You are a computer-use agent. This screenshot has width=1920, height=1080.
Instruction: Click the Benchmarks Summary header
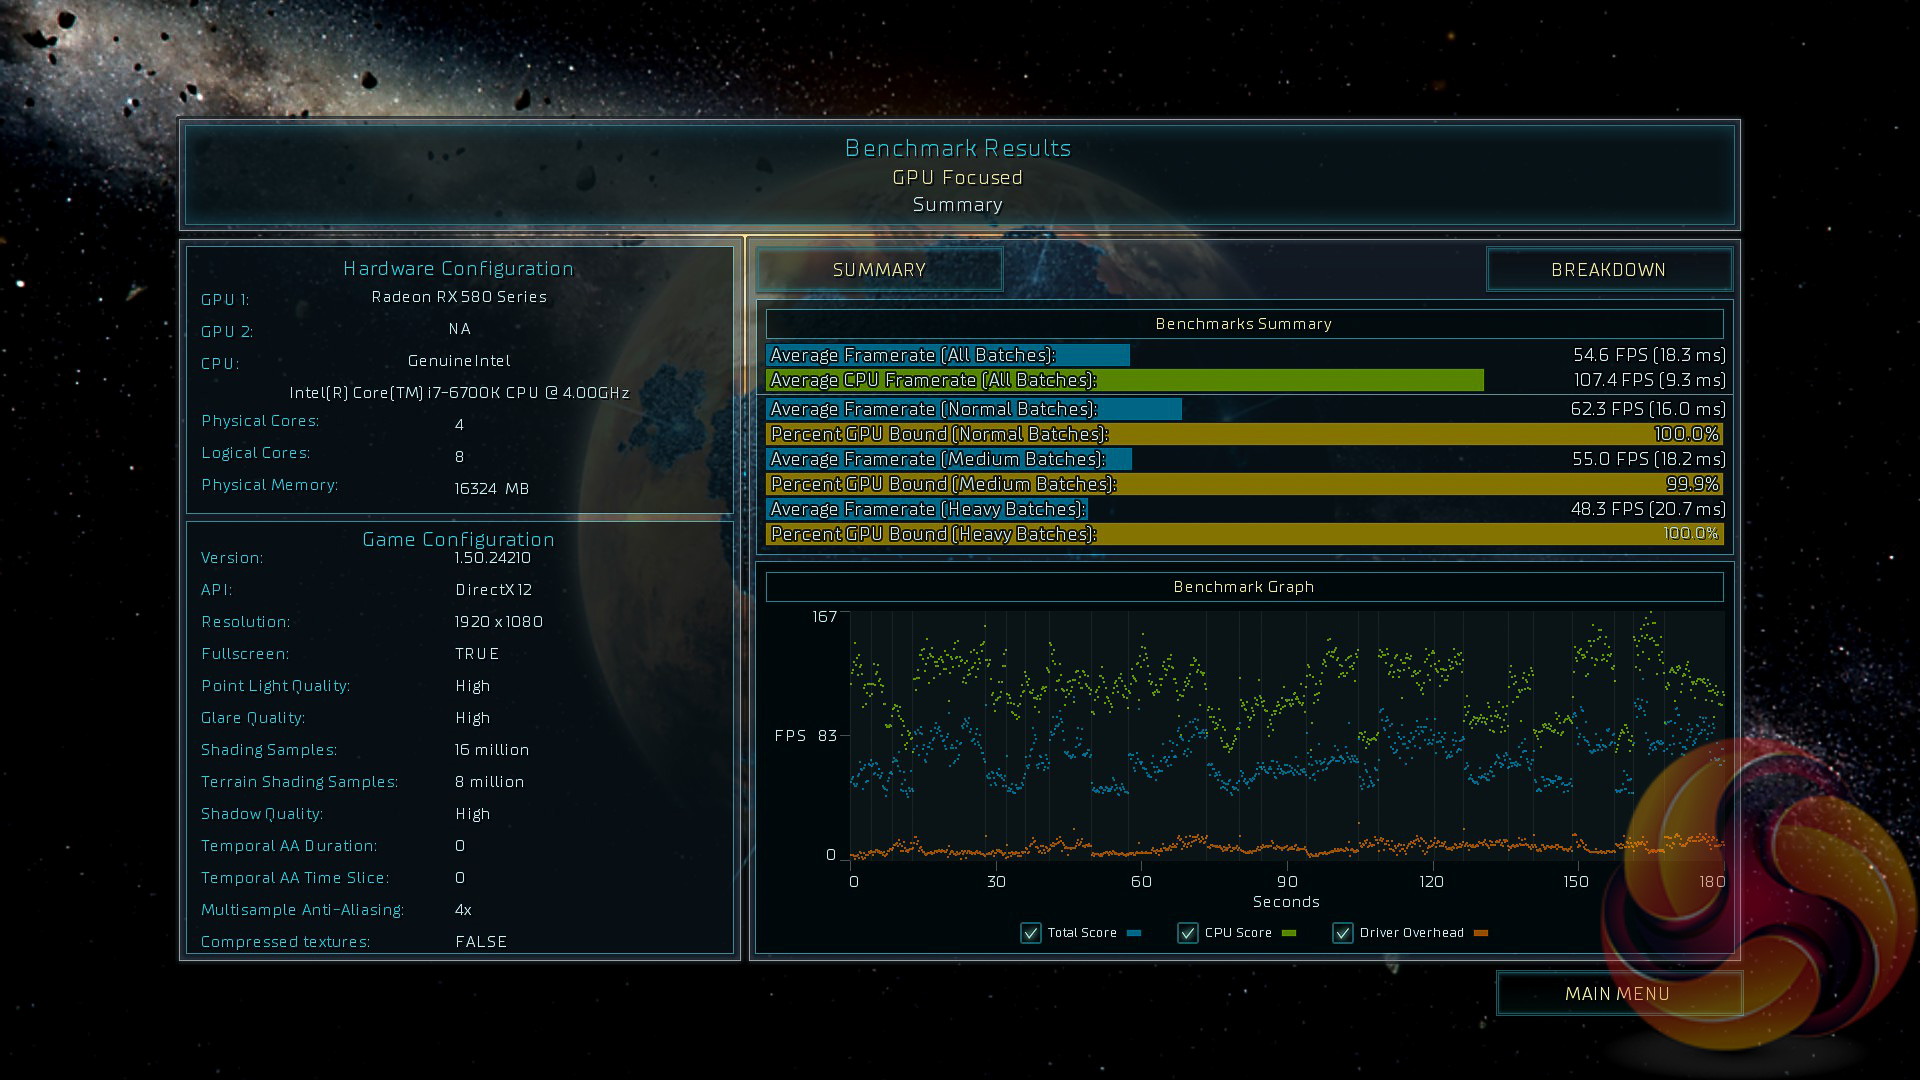click(x=1244, y=324)
